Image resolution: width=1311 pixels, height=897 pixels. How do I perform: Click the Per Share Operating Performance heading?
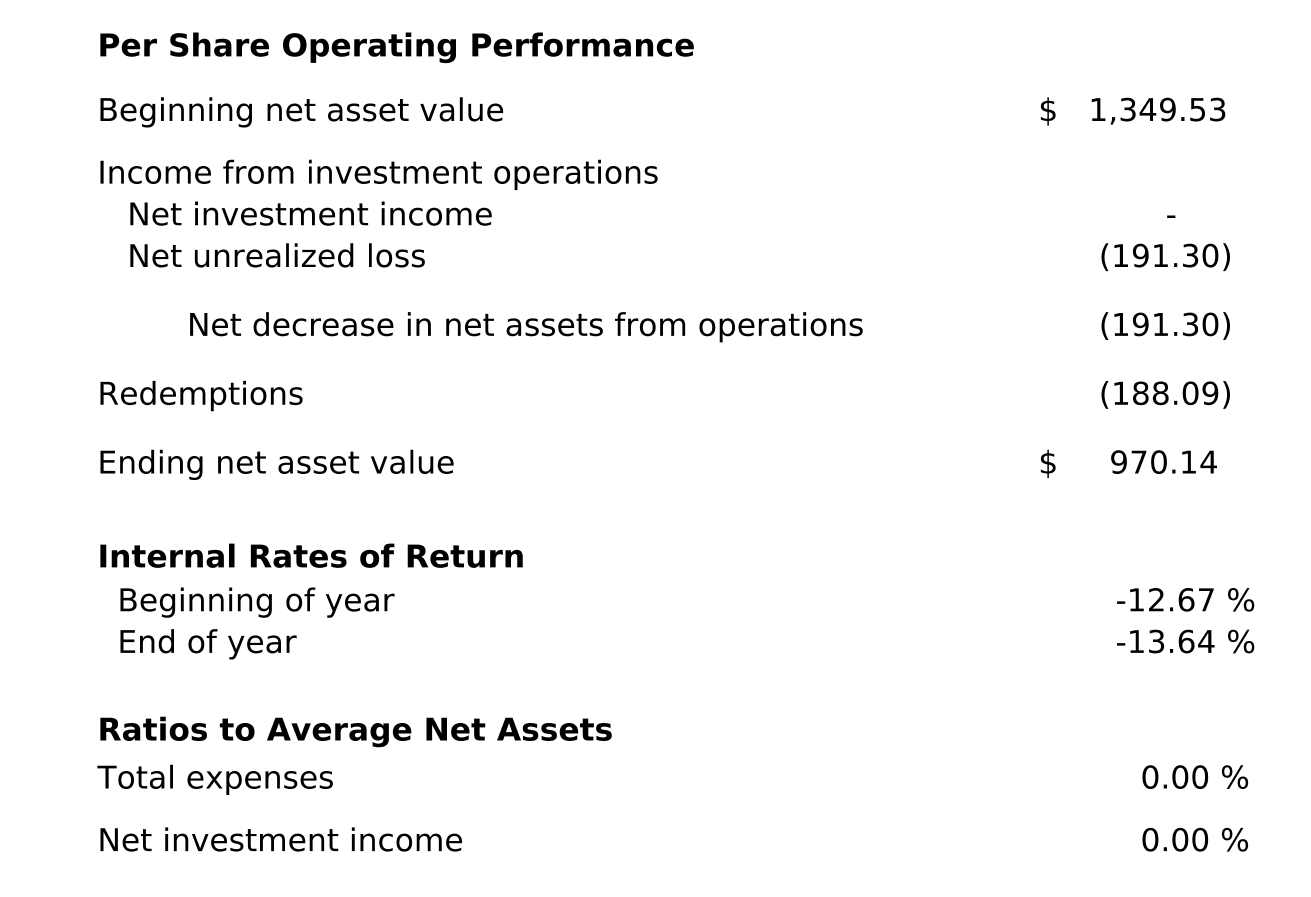[x=396, y=46]
